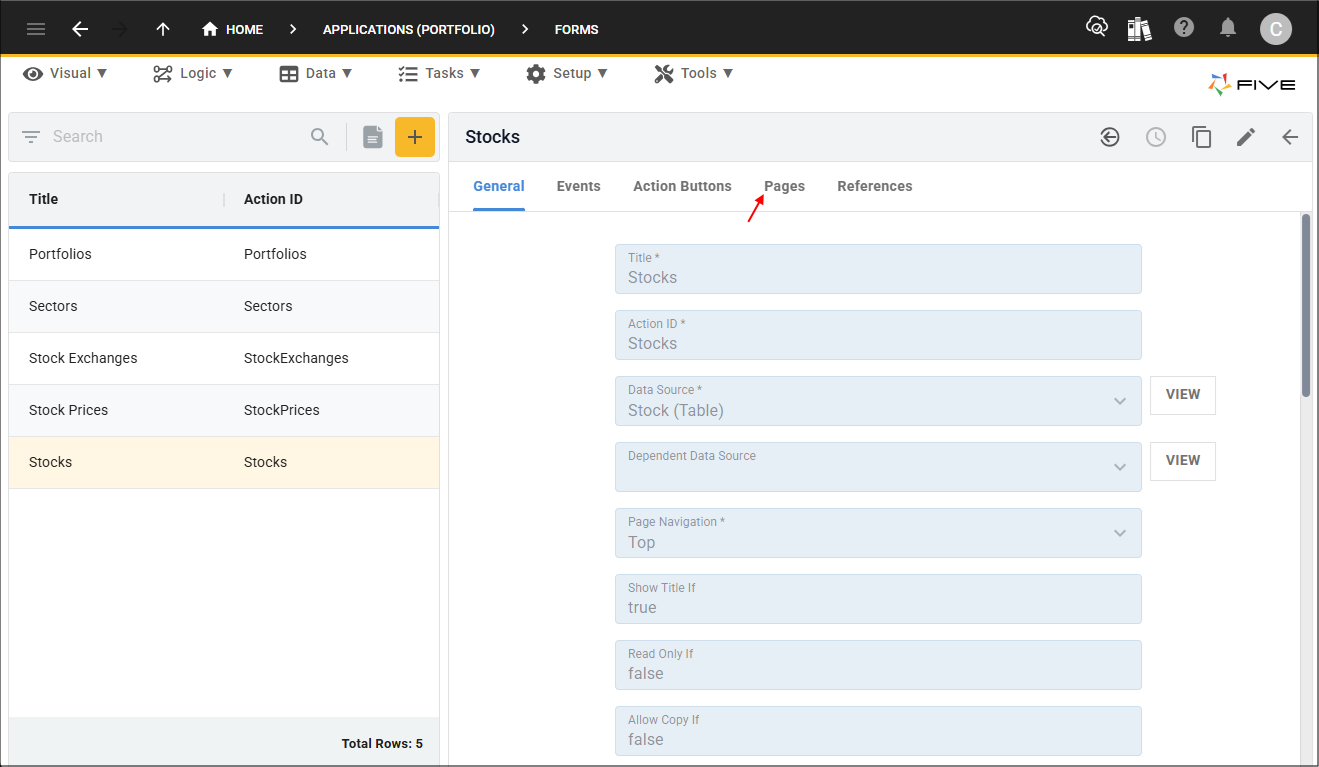
Task: Switch to the References tab
Action: click(x=875, y=186)
